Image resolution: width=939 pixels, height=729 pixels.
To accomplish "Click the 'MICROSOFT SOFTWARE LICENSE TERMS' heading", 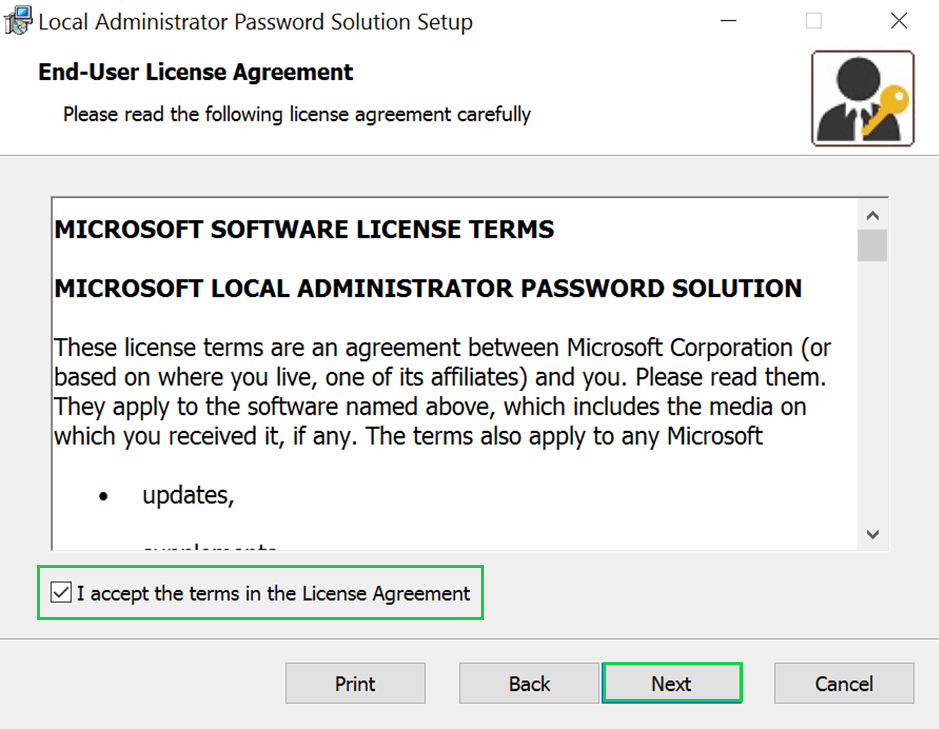I will (x=304, y=229).
